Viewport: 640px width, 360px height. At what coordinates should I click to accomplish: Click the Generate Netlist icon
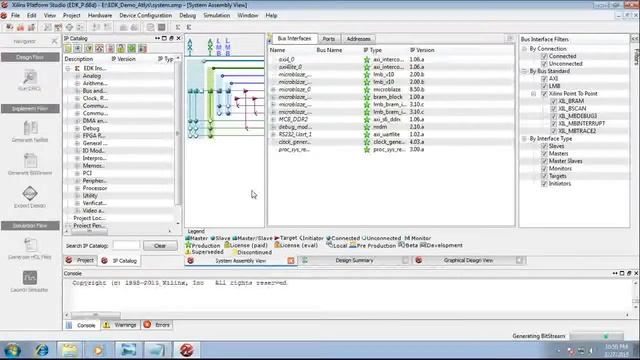point(30,128)
